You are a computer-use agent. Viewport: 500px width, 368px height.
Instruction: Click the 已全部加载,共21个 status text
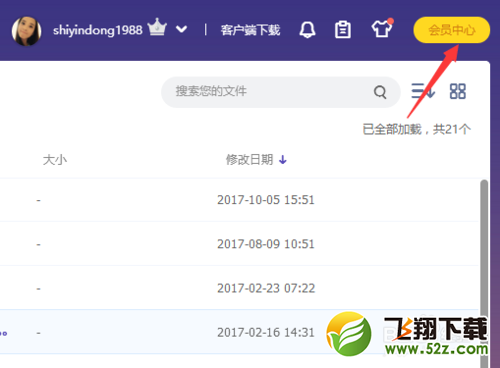pos(417,129)
